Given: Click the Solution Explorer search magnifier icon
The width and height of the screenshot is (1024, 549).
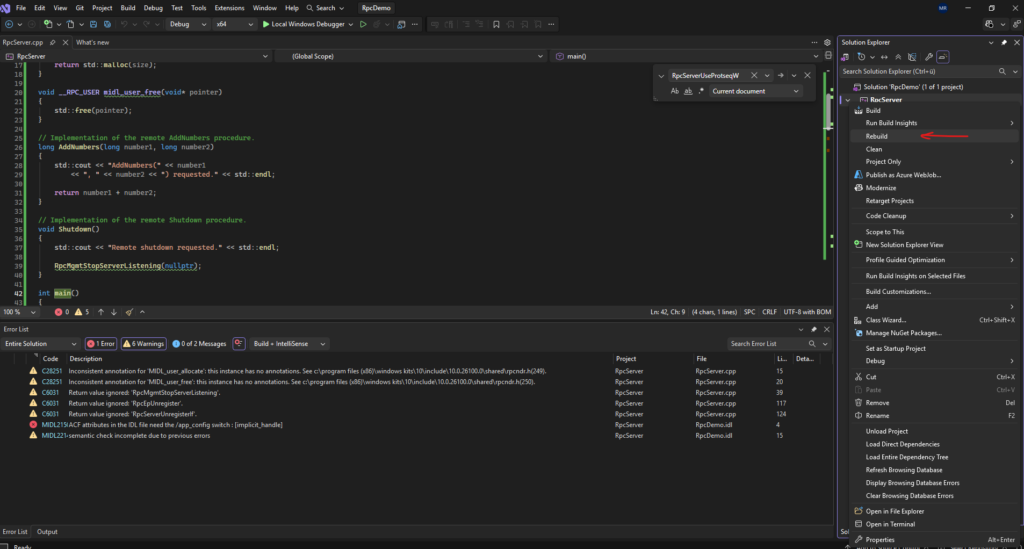Looking at the screenshot, I should click(1002, 71).
